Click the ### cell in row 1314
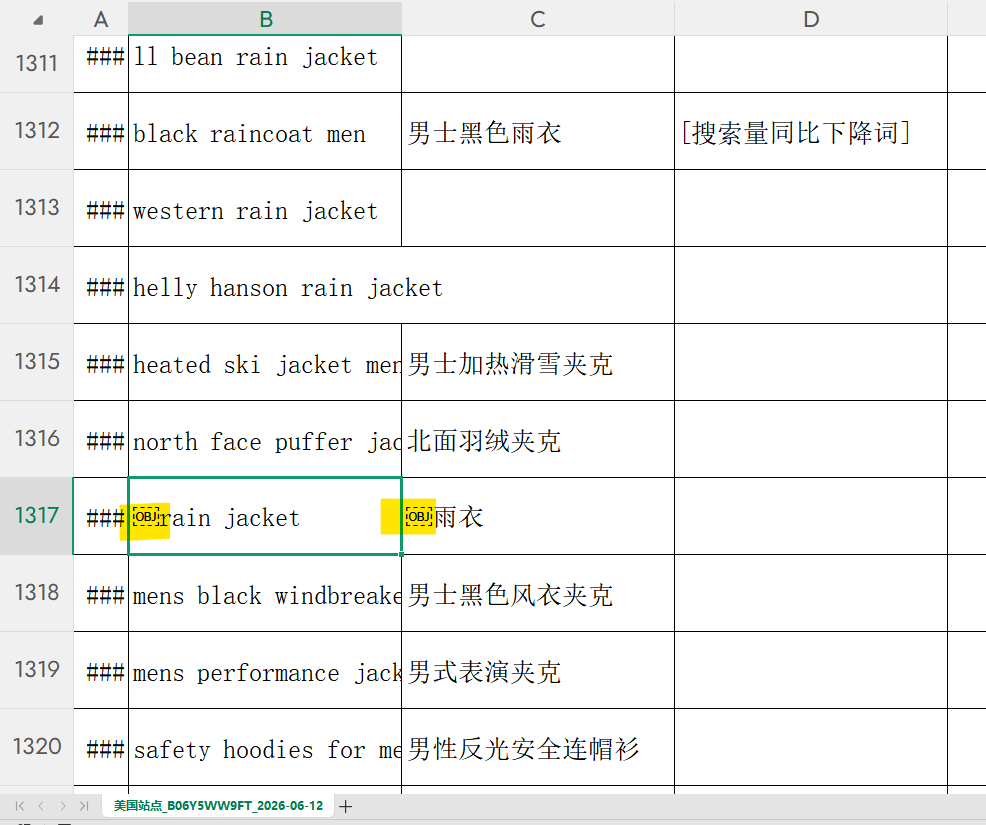 (101, 285)
